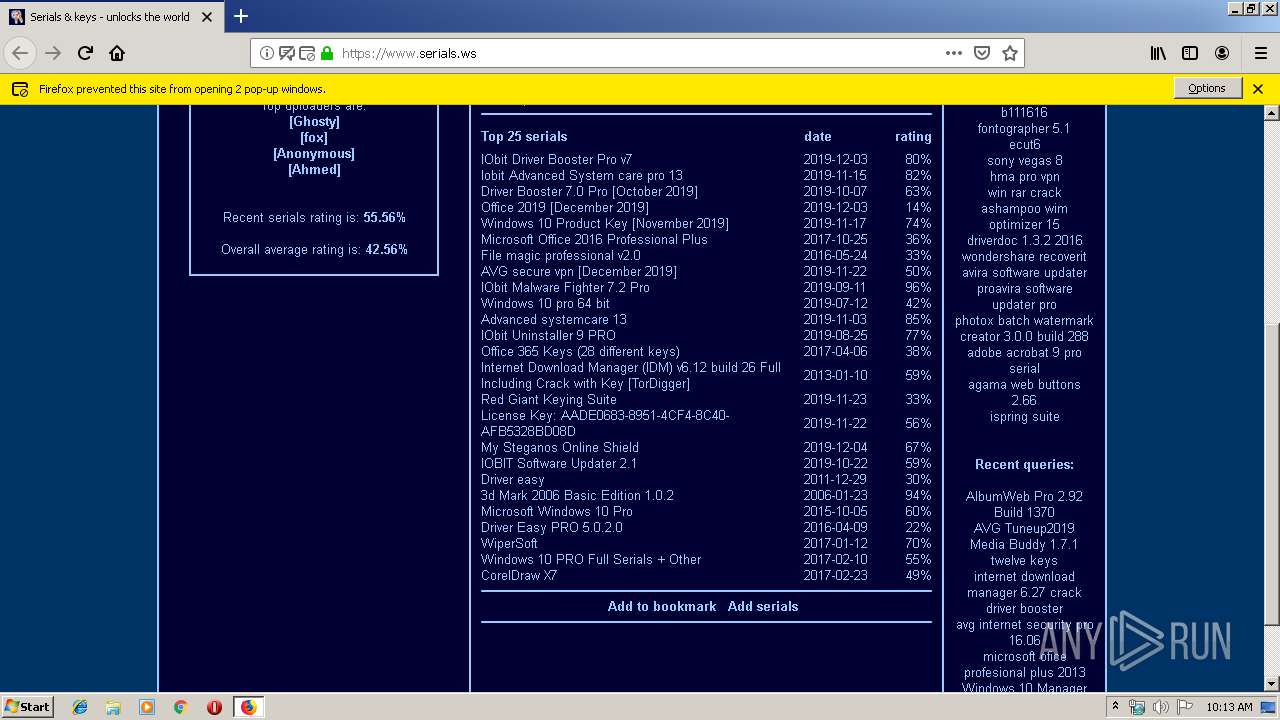The width and height of the screenshot is (1280, 720).
Task: Click Add to bookmark link
Action: pyautogui.click(x=662, y=606)
